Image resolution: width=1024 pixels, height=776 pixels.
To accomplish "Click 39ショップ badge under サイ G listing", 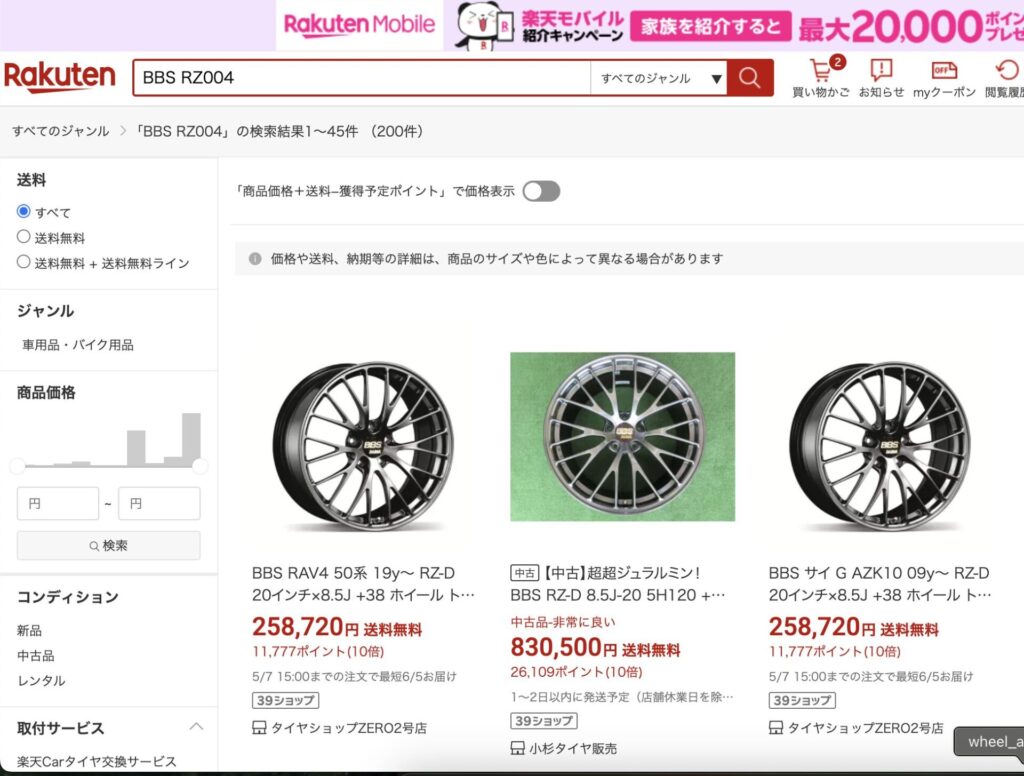I will coord(802,700).
